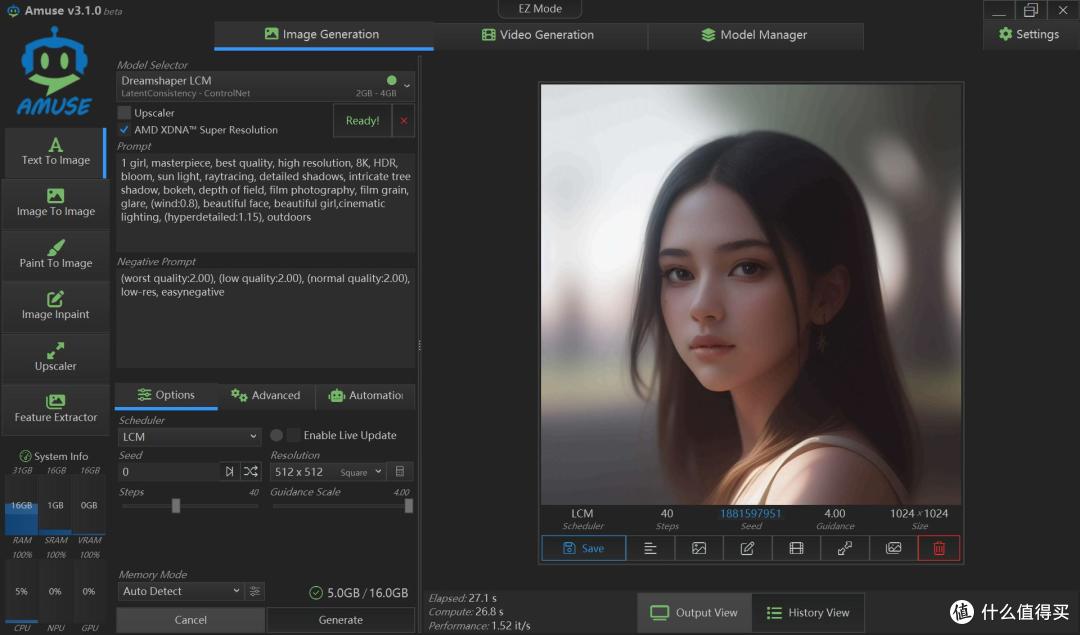
Task: Open the Auto Detect memory mode dropdown
Action: coord(181,591)
